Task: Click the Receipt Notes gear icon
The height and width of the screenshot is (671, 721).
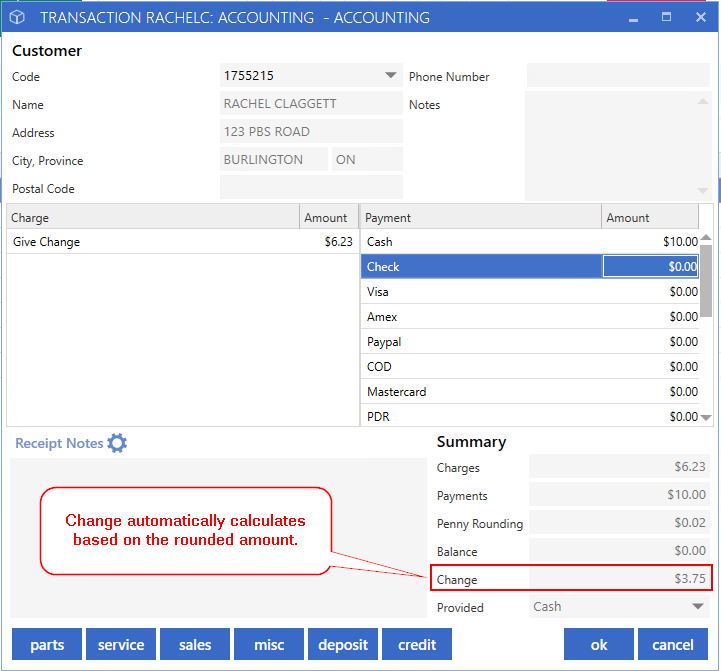Action: [x=117, y=443]
